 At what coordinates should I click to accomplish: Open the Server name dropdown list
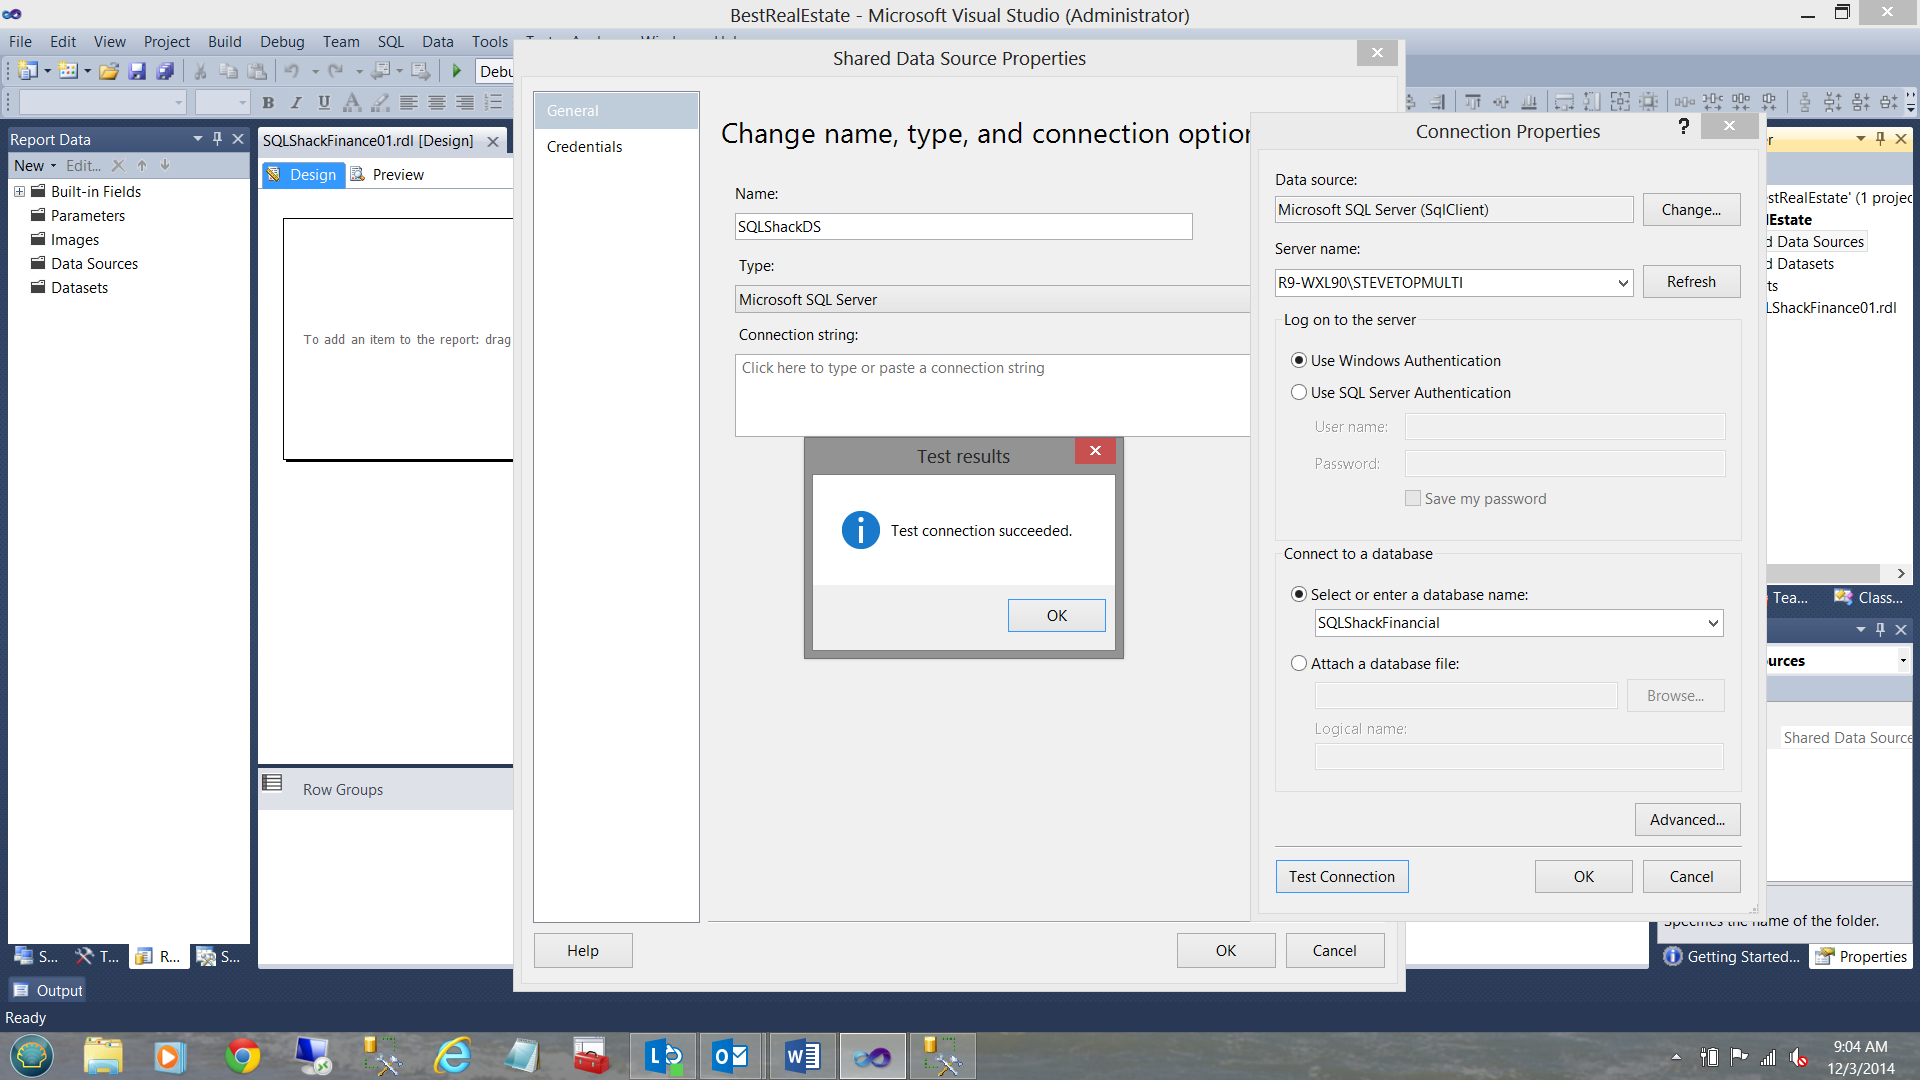pos(1622,283)
